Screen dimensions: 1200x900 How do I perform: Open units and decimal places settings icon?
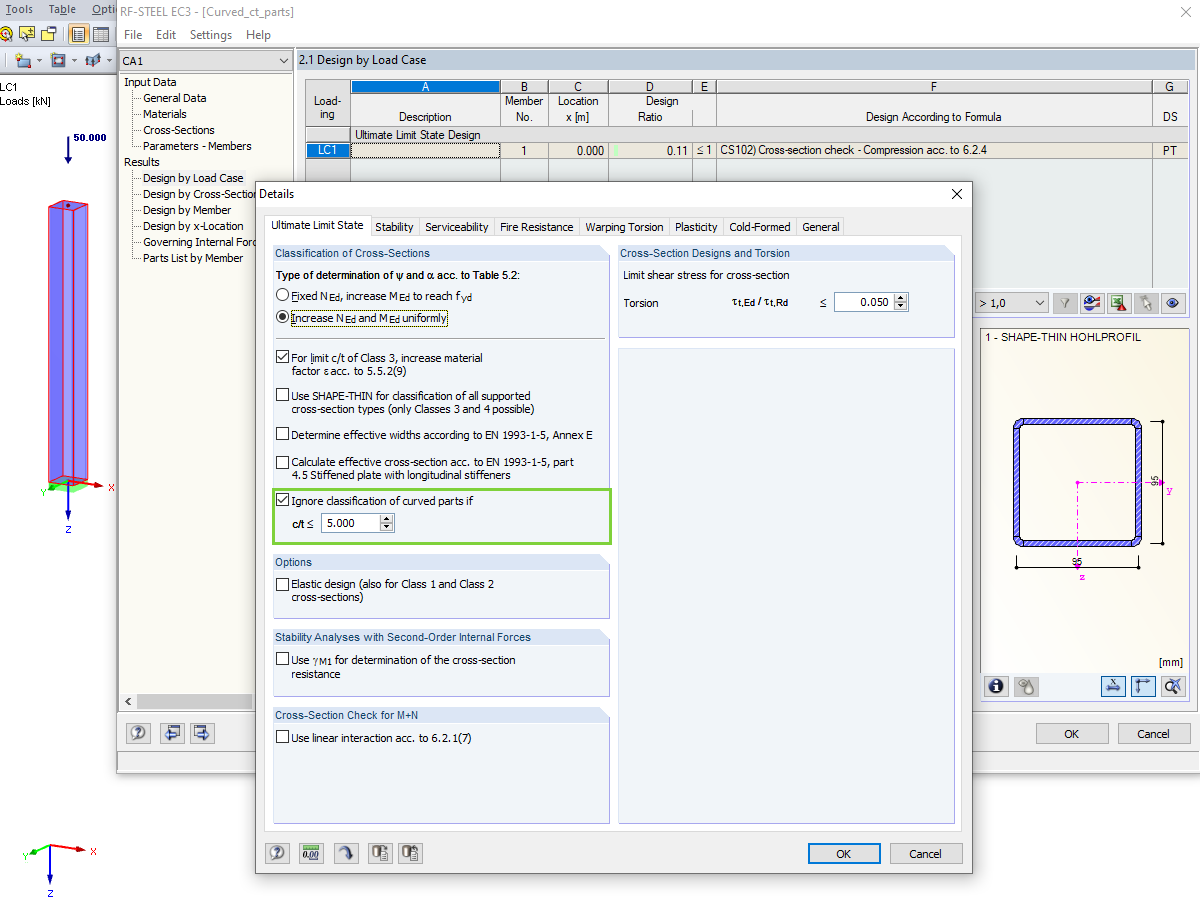coord(311,853)
